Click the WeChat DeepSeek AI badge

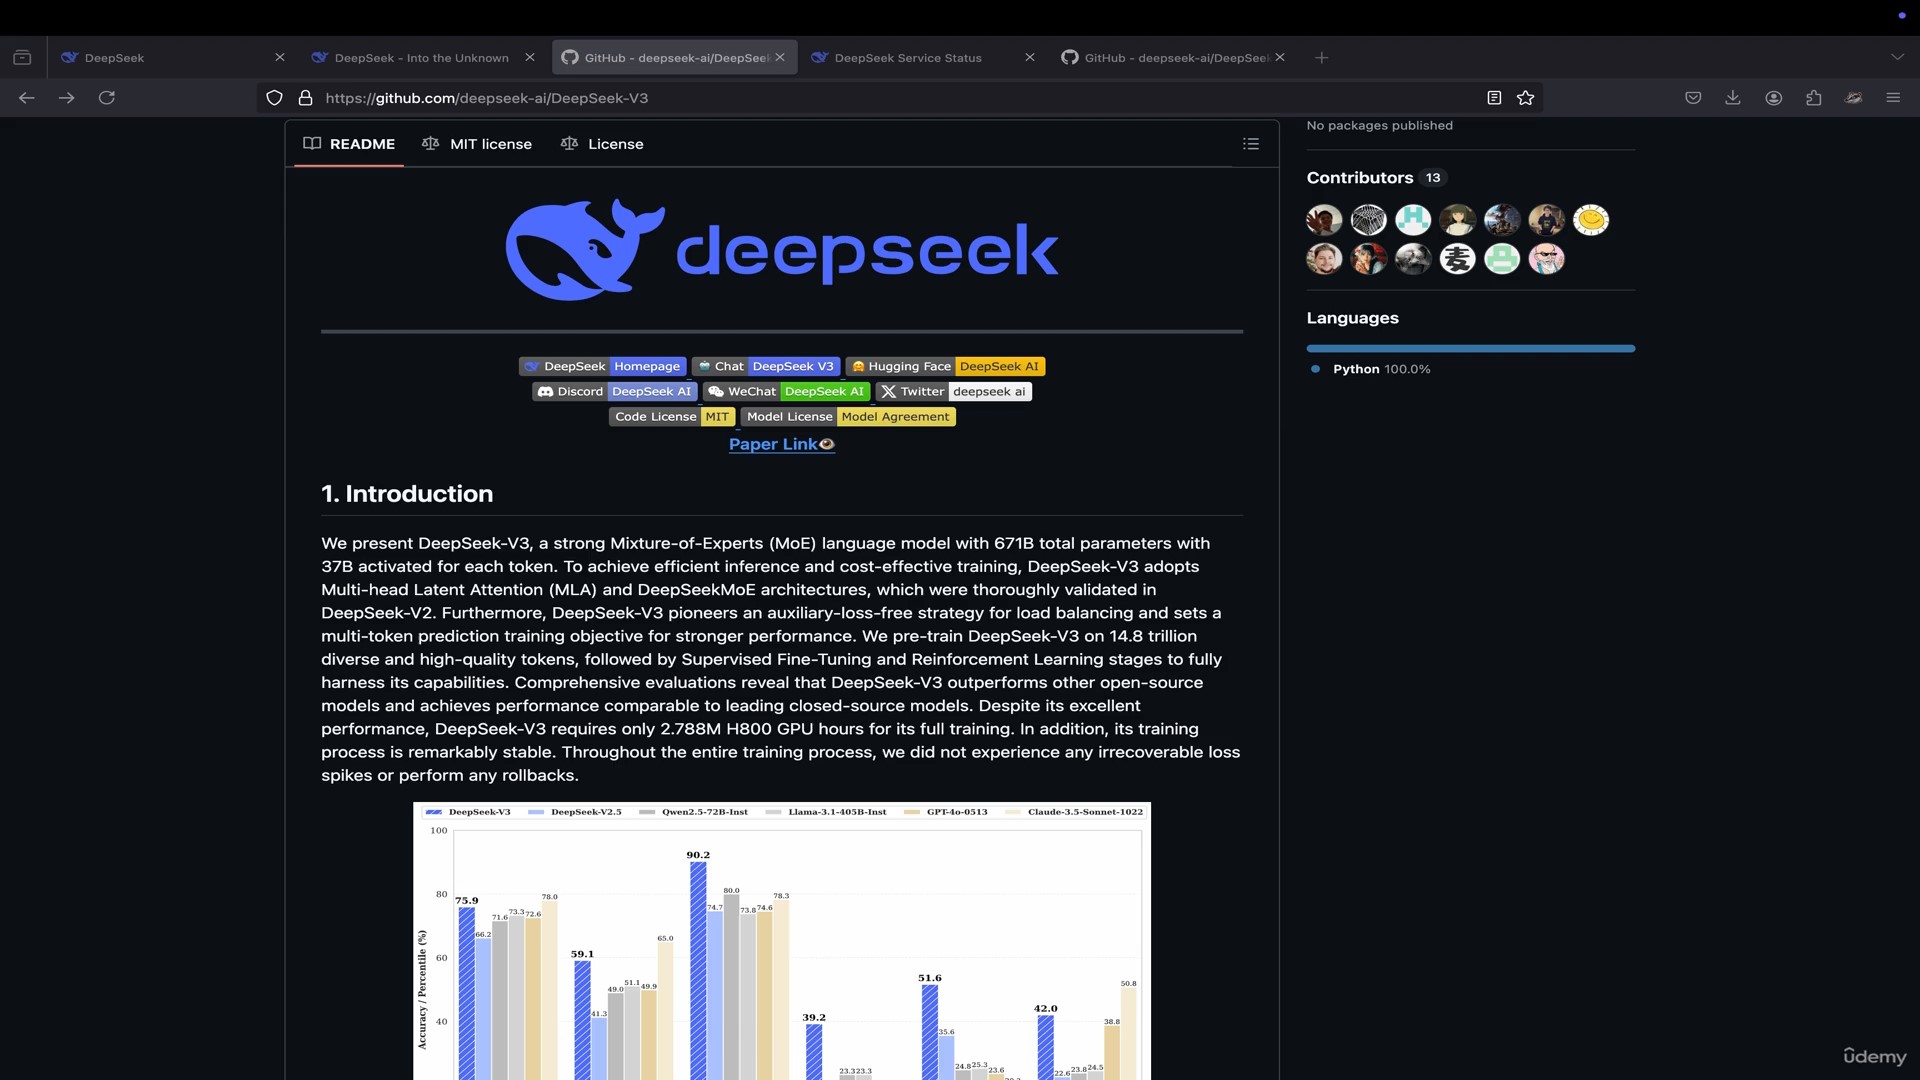pos(786,392)
